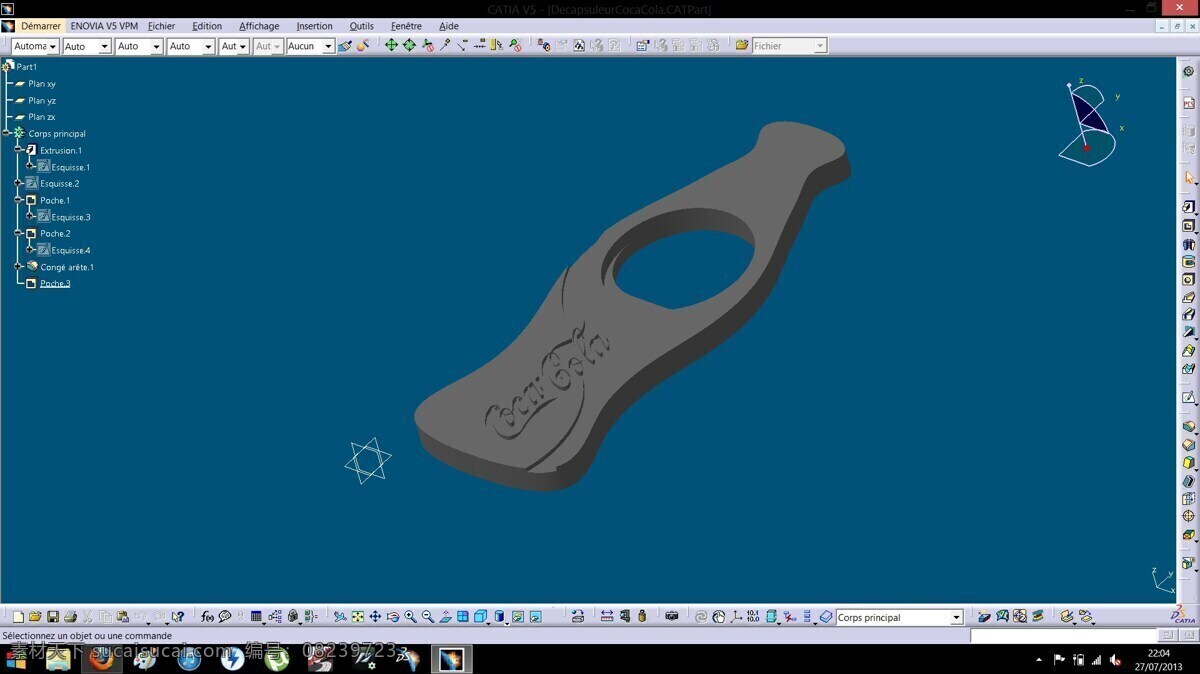Open the Fichier menu
The width and height of the screenshot is (1200, 674).
tap(161, 26)
